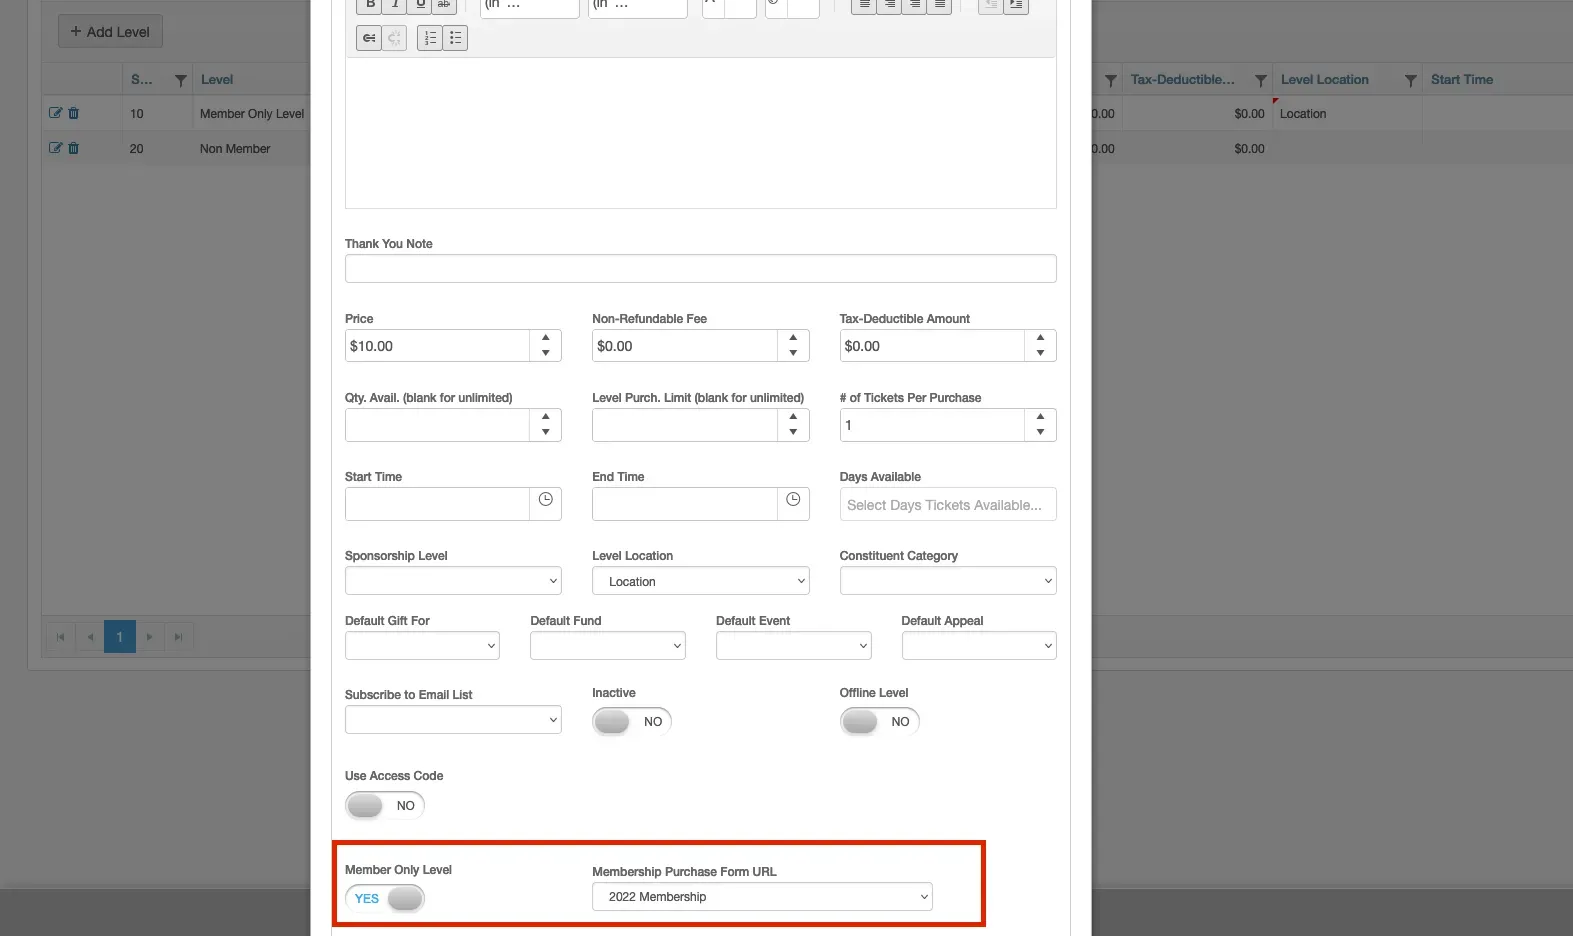The image size is (1573, 936).
Task: Sort grid by Level column header
Action: coord(217,80)
